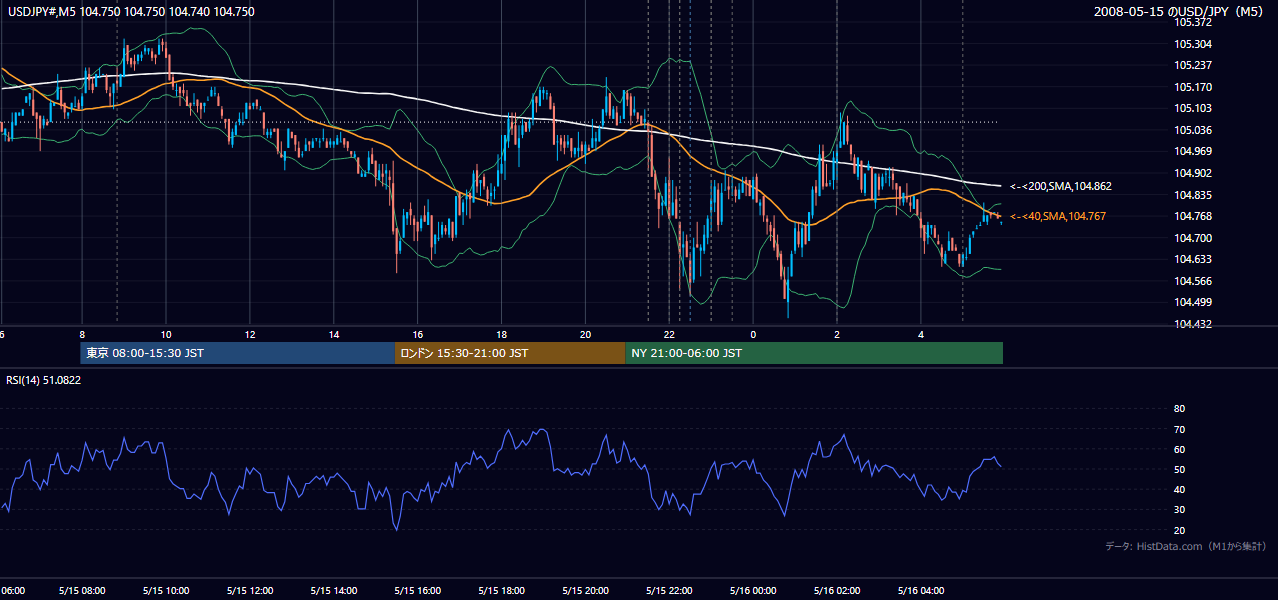1278x600 pixels.
Task: Click price axis label 105.170
Action: point(1194,87)
